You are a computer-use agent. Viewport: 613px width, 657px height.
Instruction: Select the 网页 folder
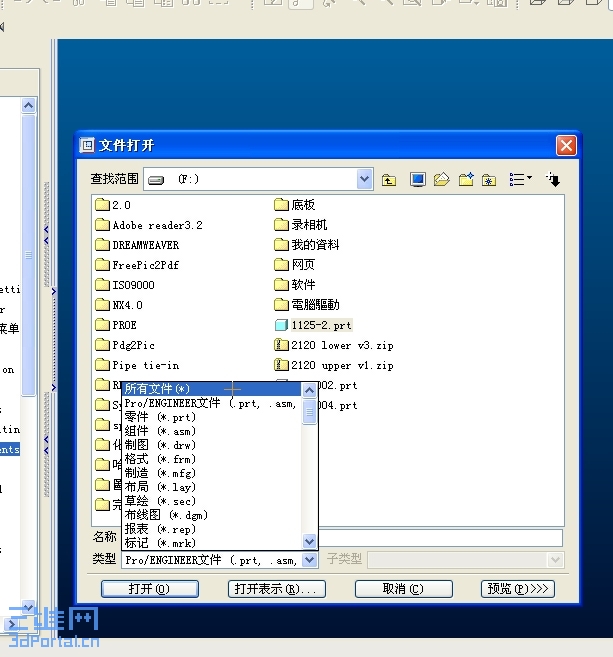[x=295, y=265]
